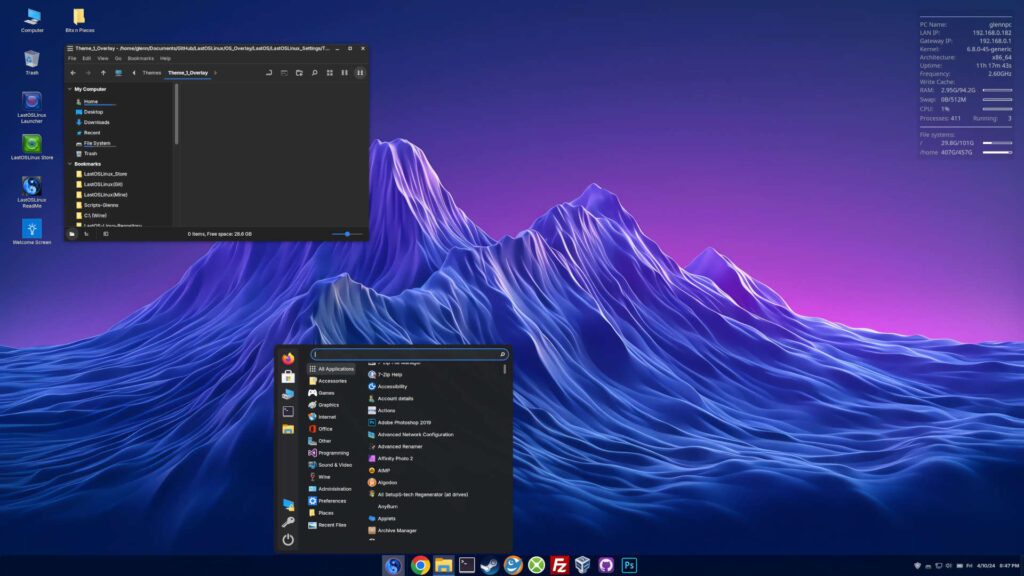Collapse the Bookmarks sidebar section
Image resolution: width=1024 pixels, height=576 pixels.
coord(69,164)
